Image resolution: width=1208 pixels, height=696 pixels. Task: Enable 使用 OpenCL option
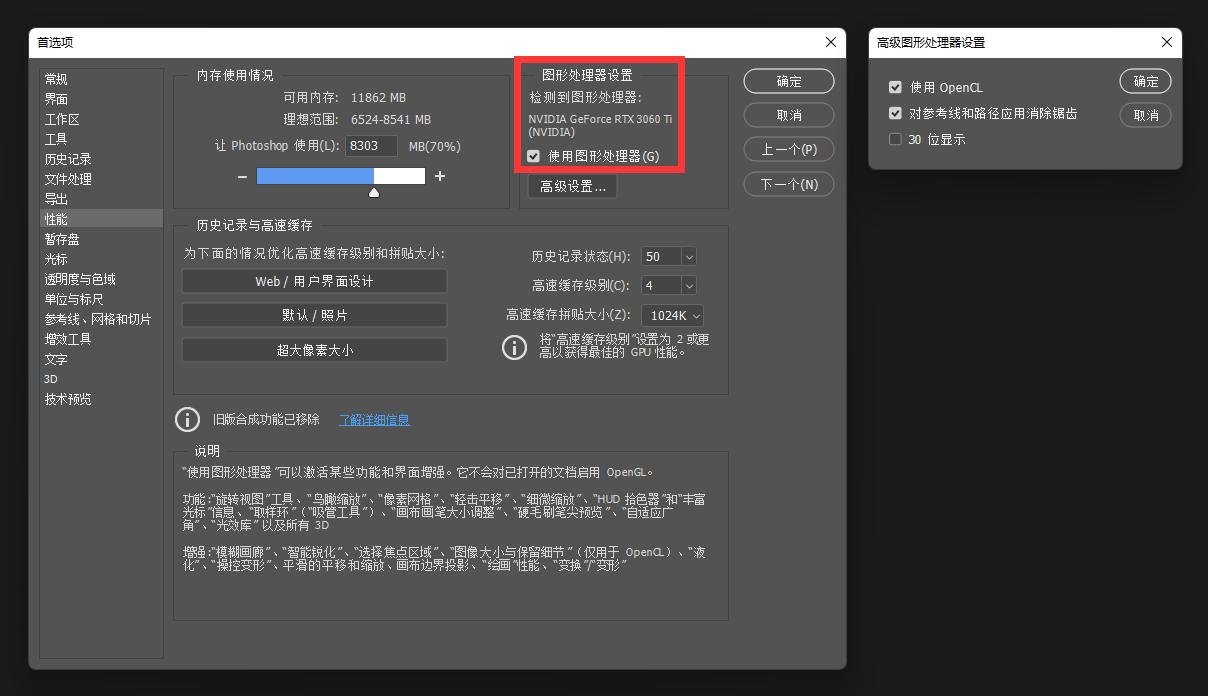coord(895,87)
